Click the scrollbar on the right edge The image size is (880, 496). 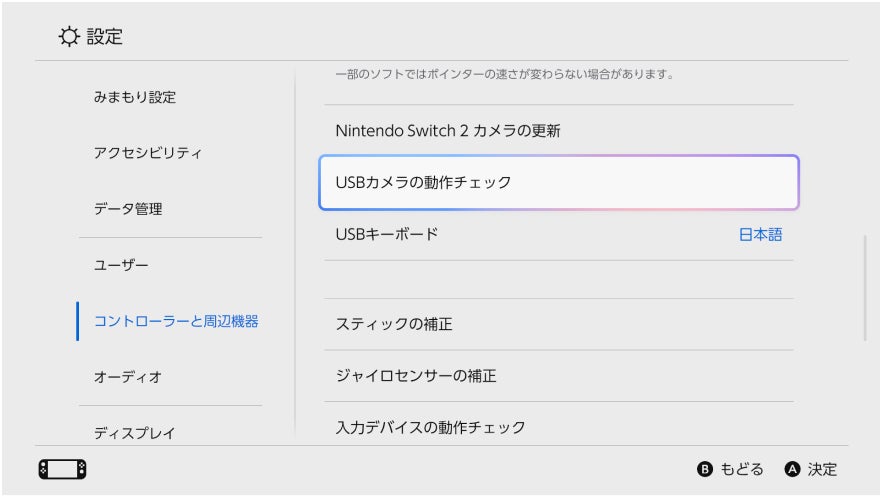tap(865, 288)
